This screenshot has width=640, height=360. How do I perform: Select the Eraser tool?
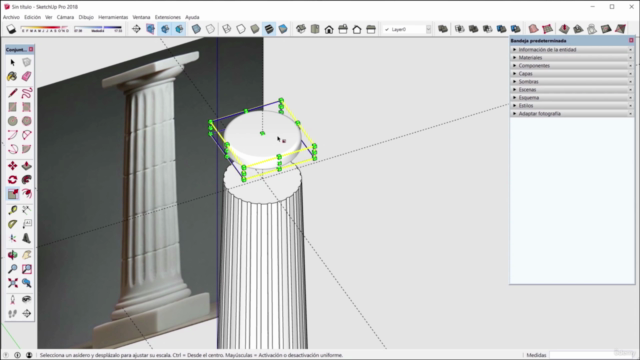pyautogui.click(x=27, y=76)
